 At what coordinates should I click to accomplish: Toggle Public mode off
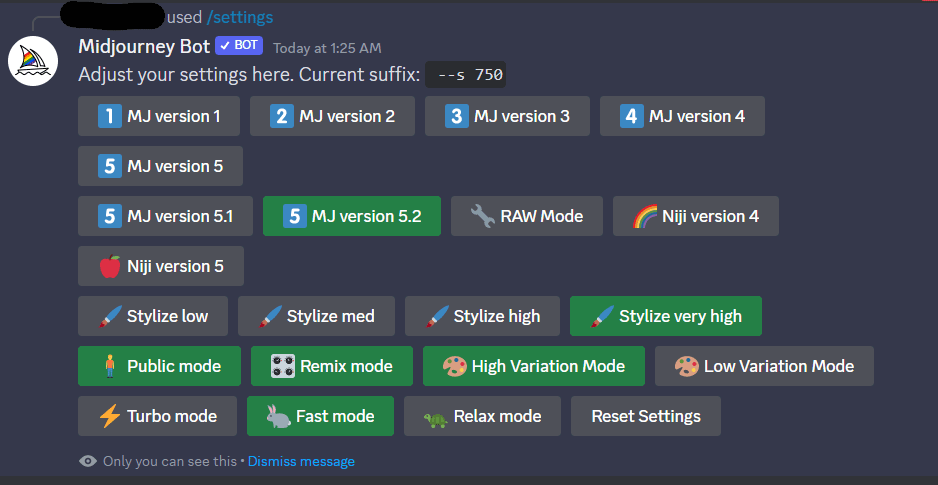coord(159,366)
